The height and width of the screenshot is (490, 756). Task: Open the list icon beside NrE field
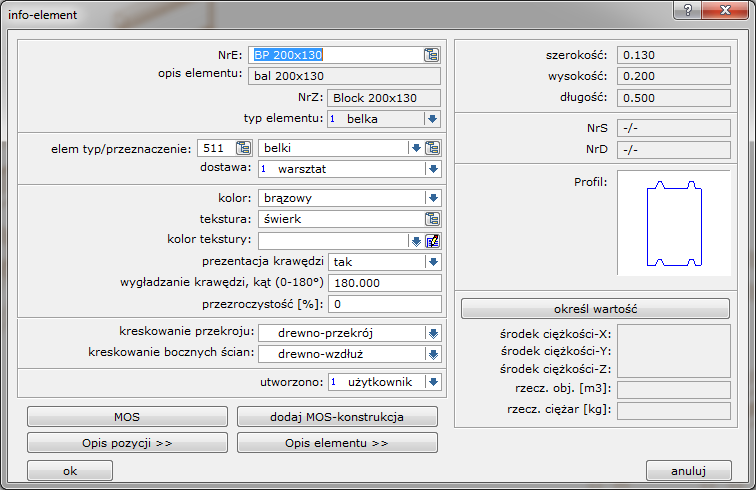[x=431, y=55]
